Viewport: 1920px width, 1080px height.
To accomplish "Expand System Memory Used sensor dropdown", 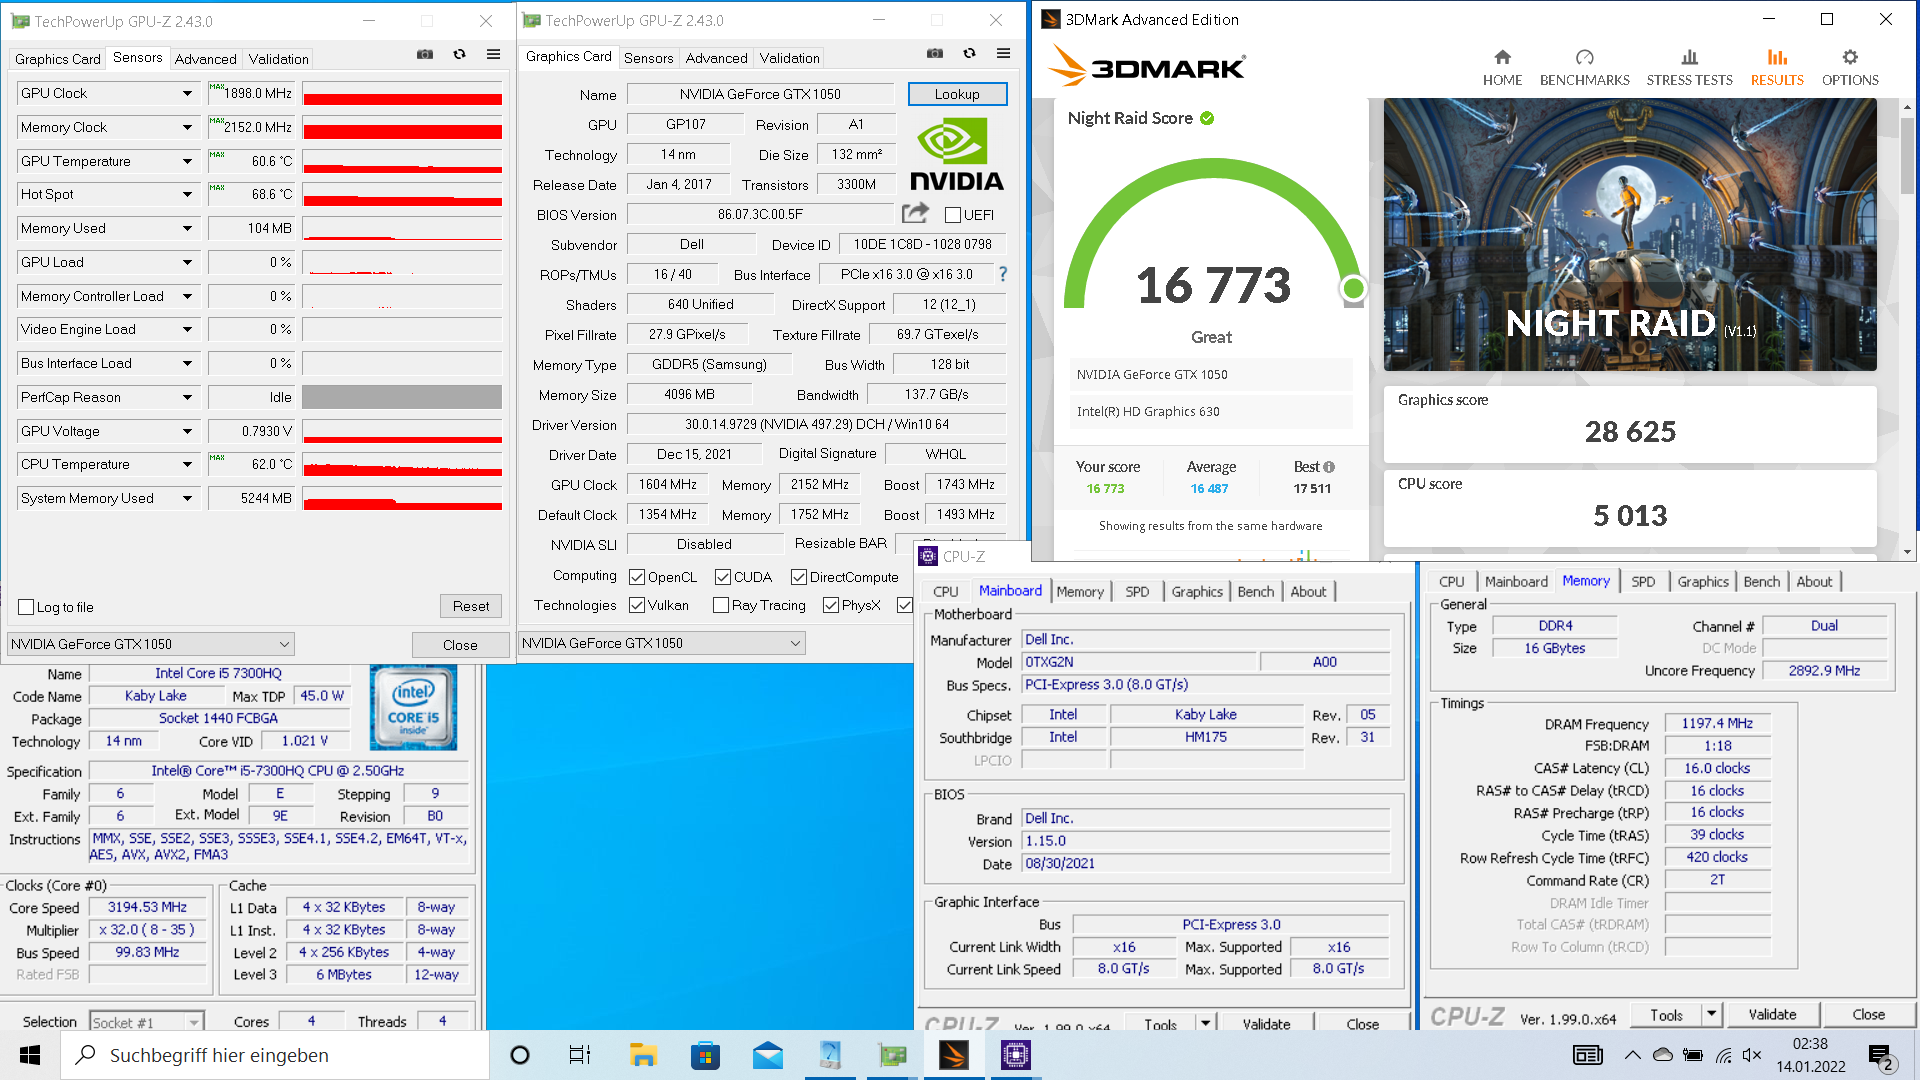I will click(x=187, y=498).
